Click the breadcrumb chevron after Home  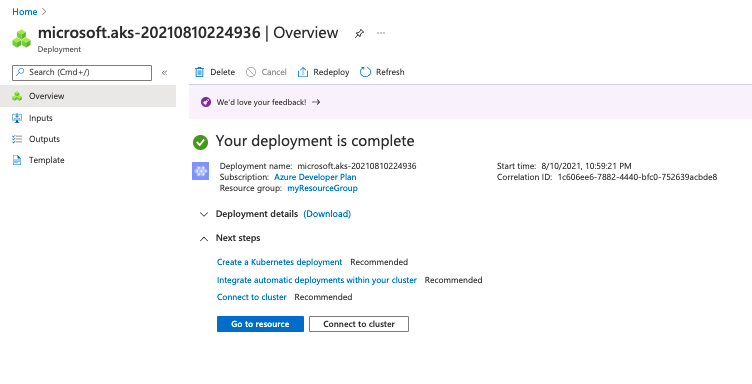click(45, 12)
